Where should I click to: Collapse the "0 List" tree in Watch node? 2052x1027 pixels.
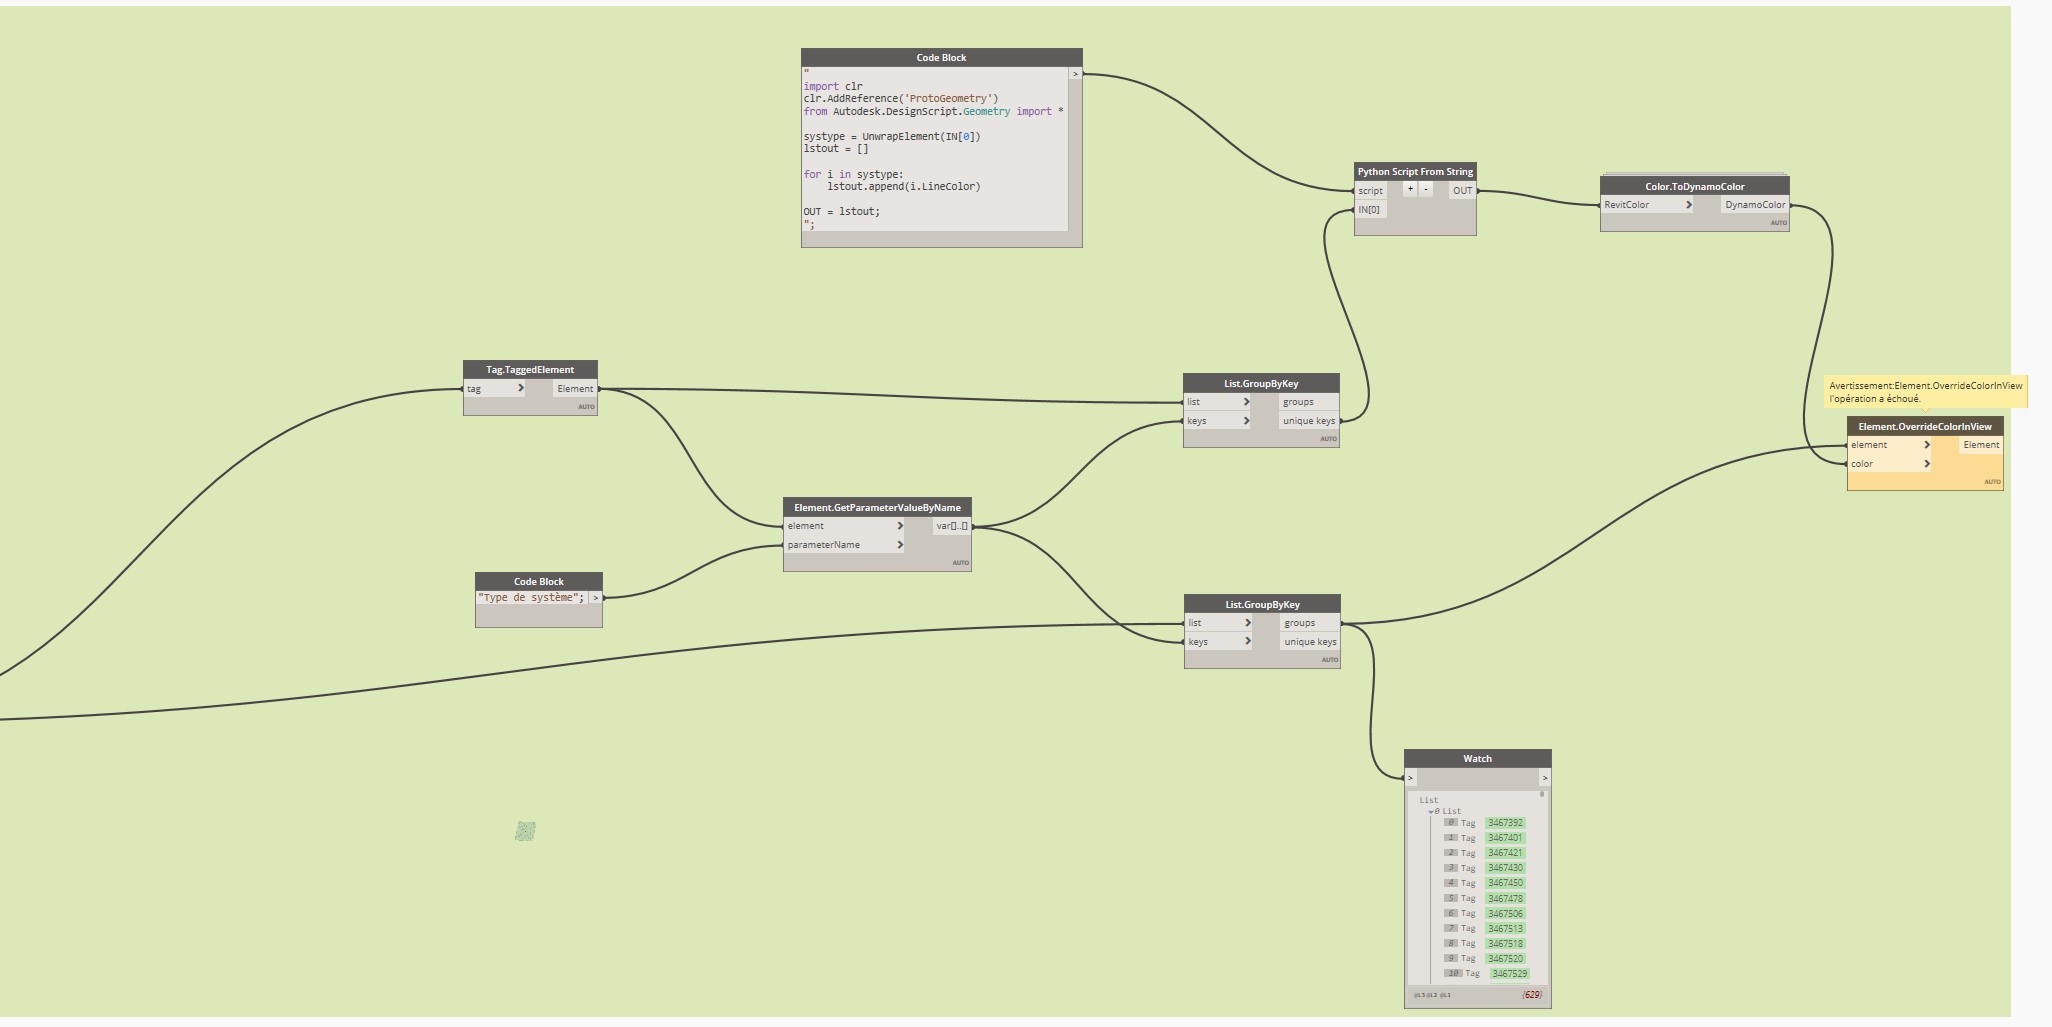coord(1431,811)
